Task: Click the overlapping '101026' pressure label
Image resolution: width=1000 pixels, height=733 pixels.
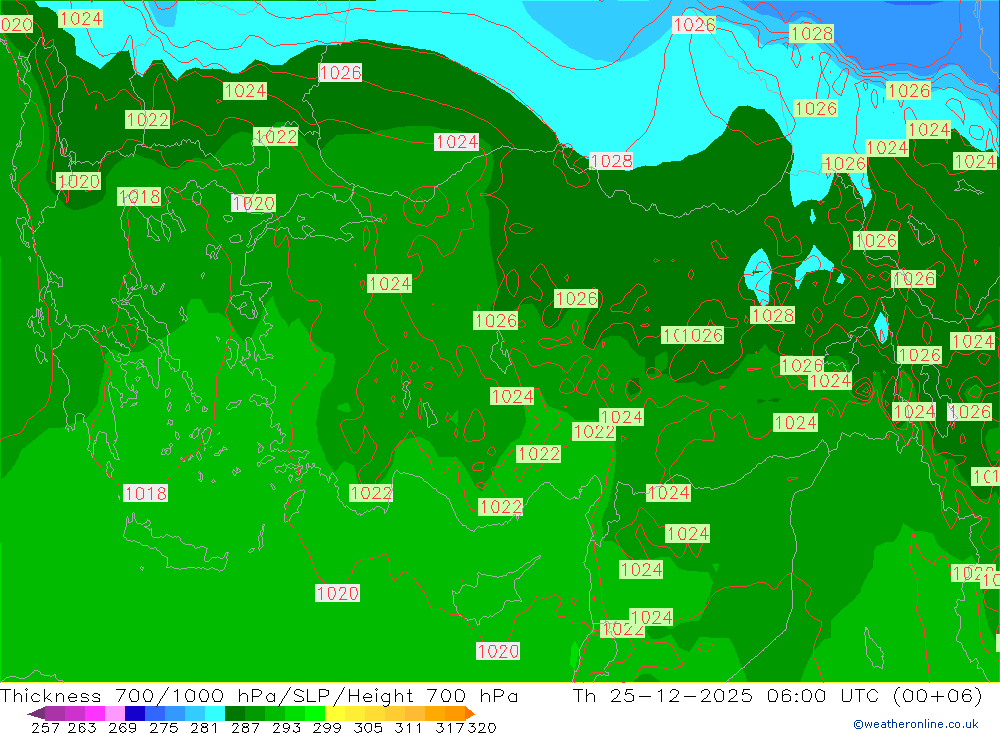Action: (x=692, y=336)
